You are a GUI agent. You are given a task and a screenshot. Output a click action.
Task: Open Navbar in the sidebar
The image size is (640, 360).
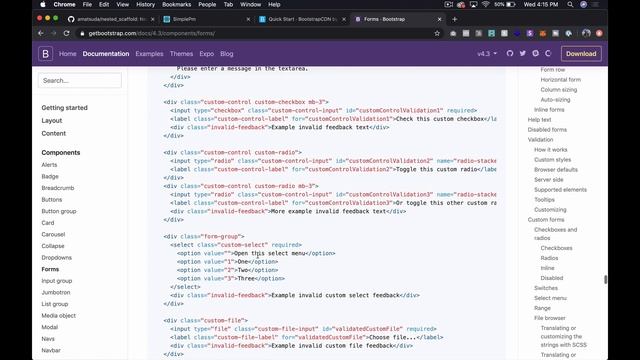pos(51,350)
